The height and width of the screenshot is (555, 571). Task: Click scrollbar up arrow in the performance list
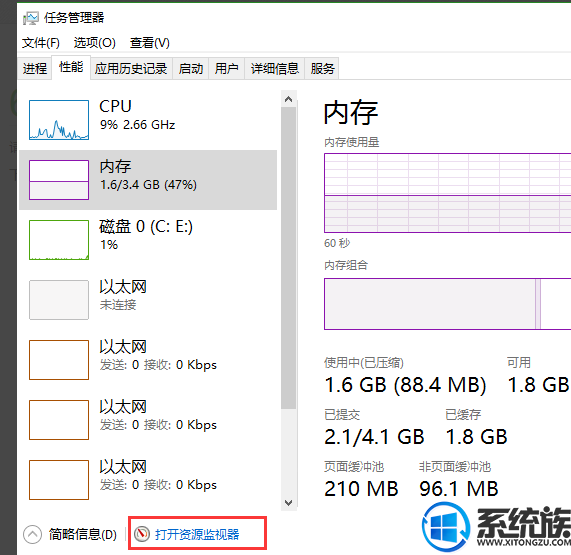289,99
